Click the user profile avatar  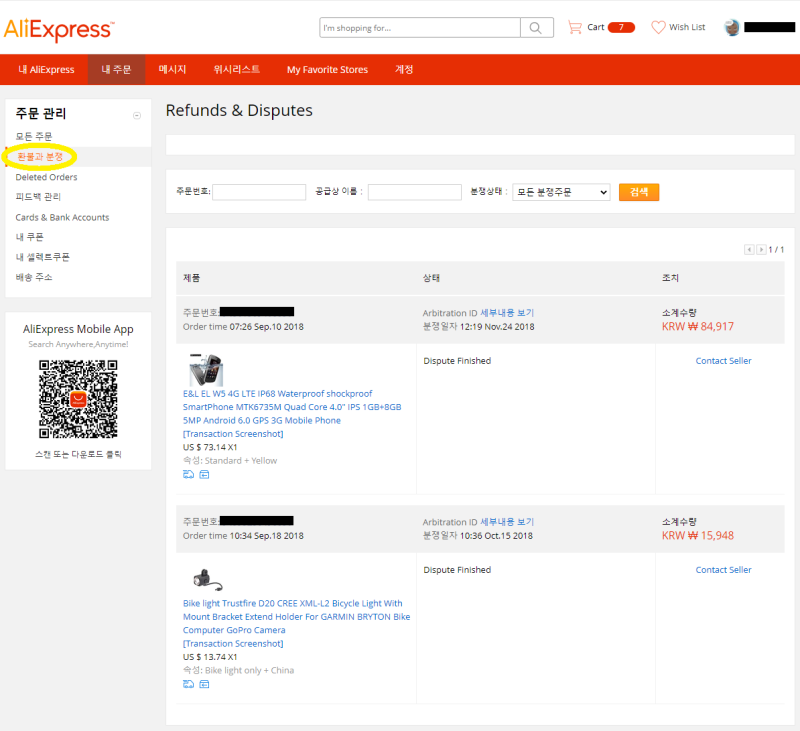click(732, 28)
